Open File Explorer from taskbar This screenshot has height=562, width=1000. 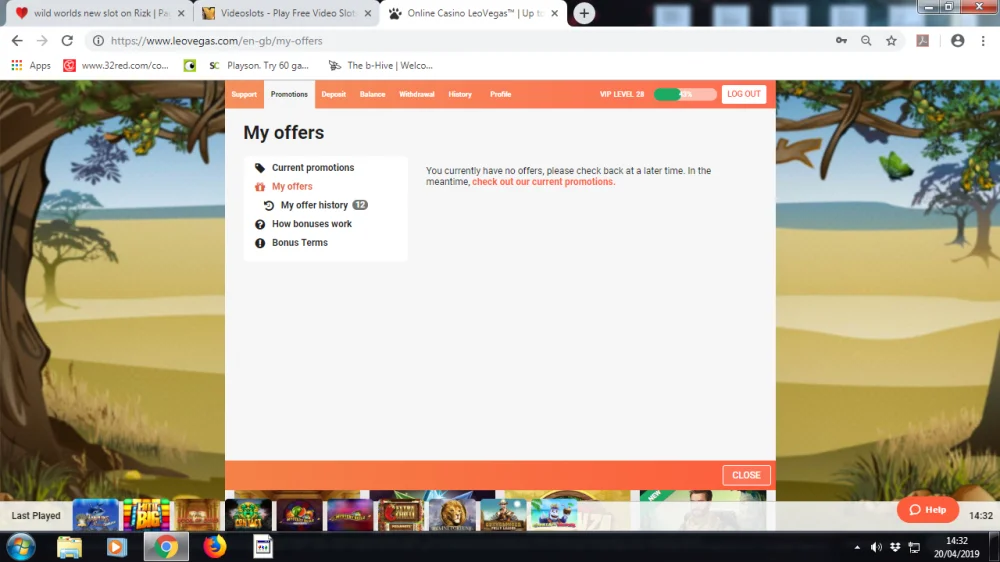pyautogui.click(x=69, y=547)
